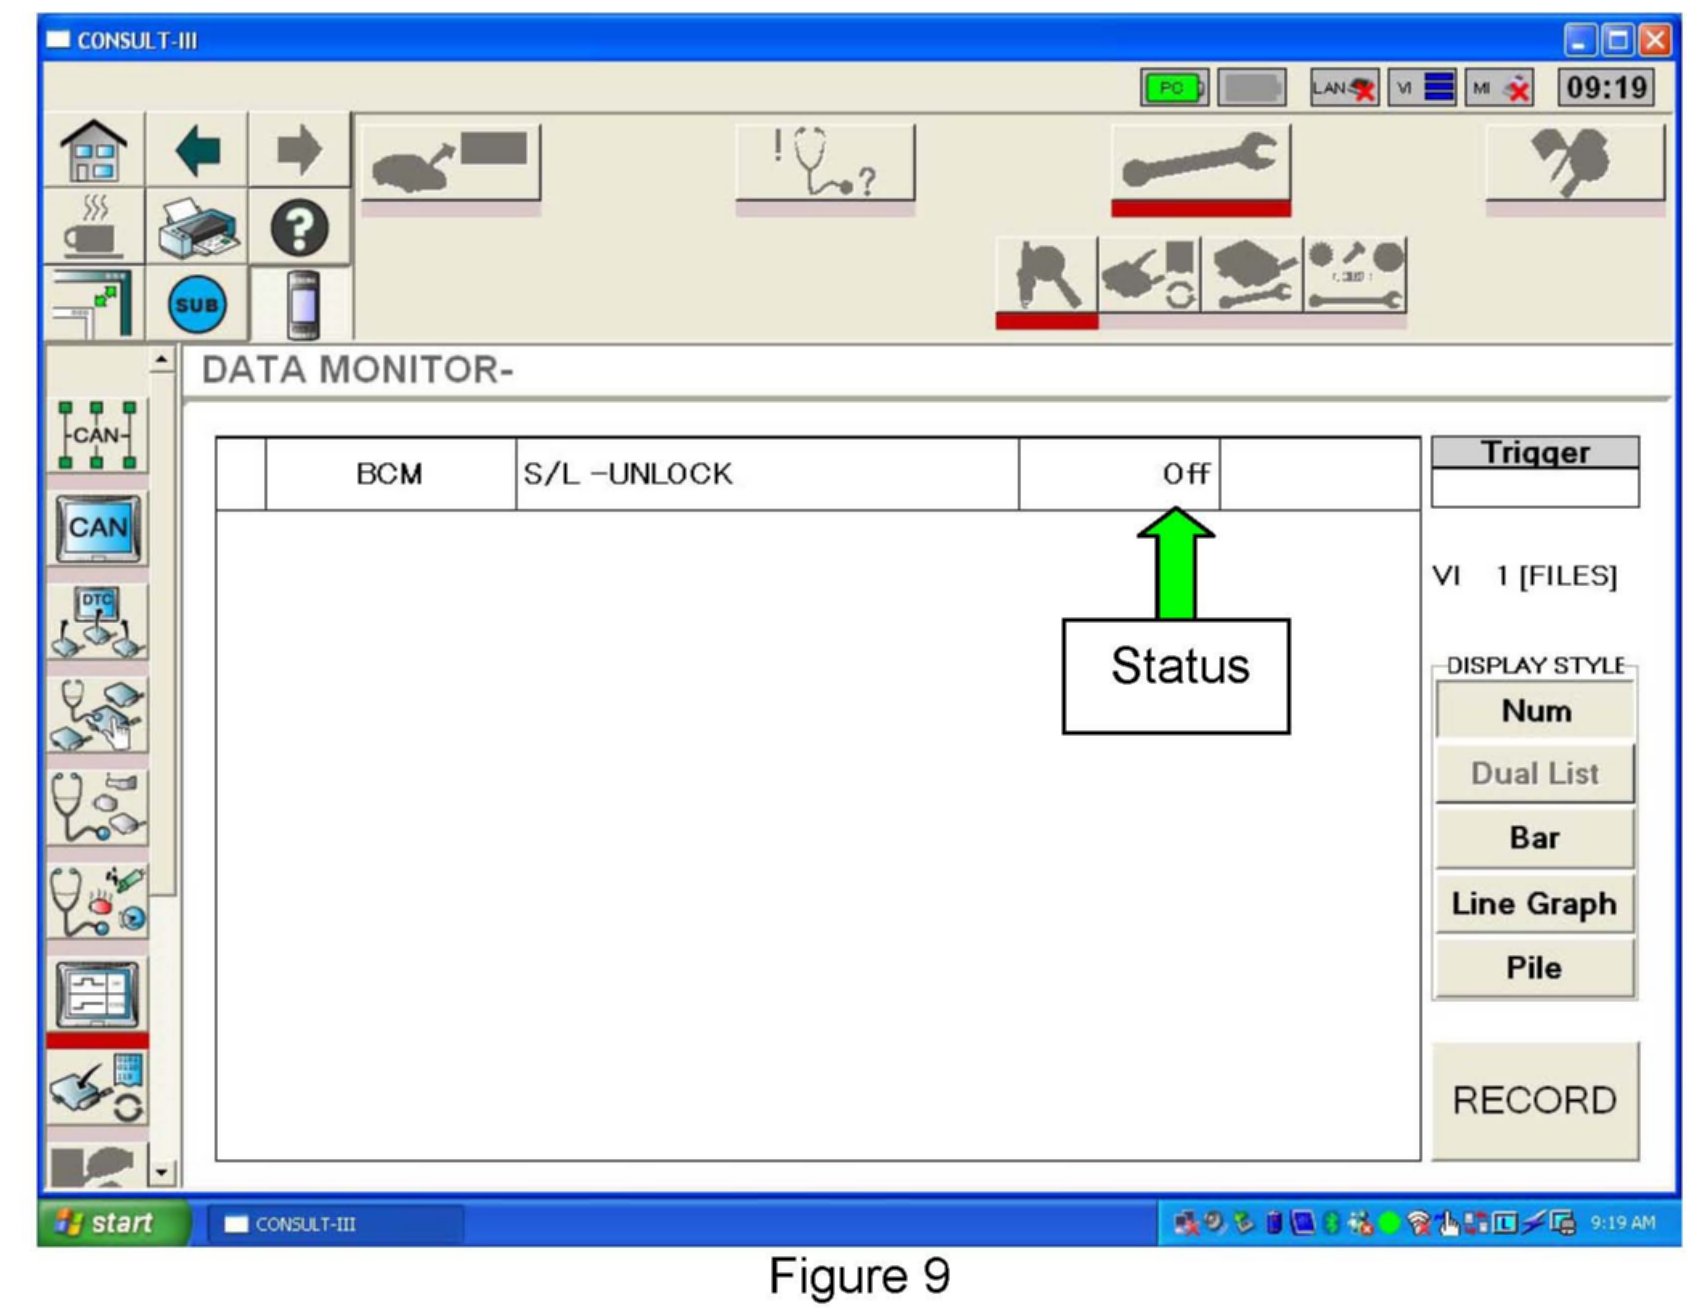Open the hand tools tab at top right

[1575, 163]
